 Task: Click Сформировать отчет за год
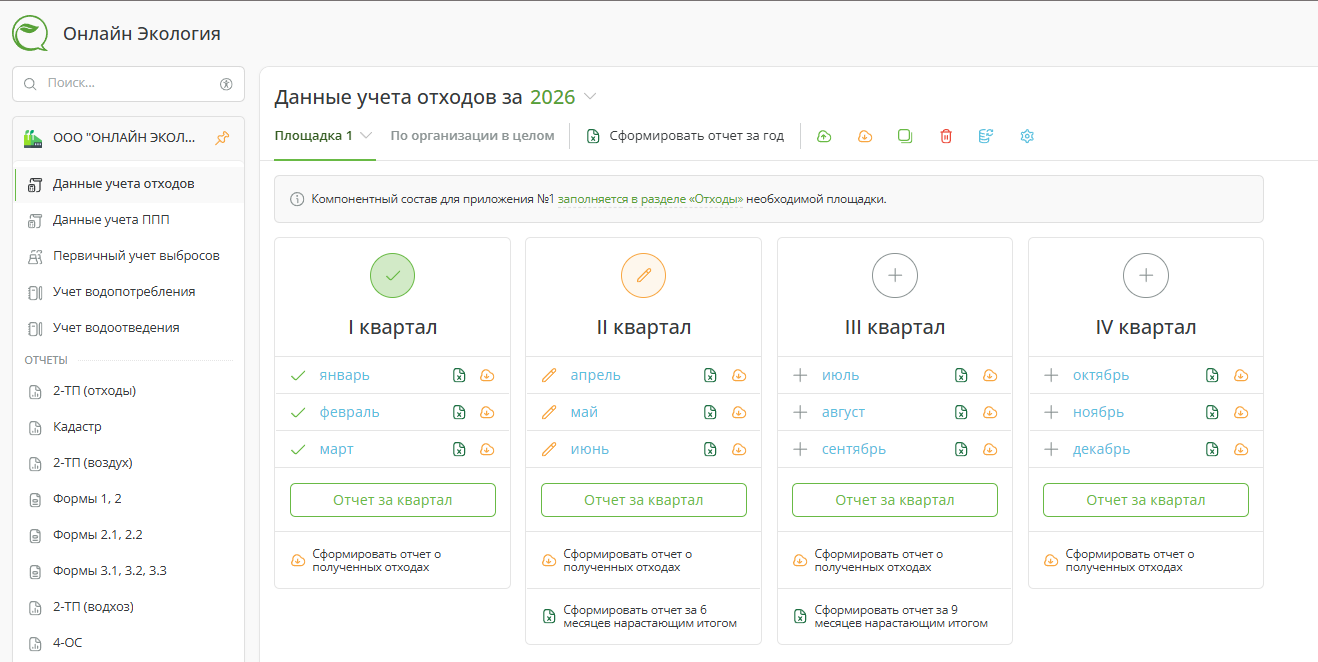[x=685, y=136]
